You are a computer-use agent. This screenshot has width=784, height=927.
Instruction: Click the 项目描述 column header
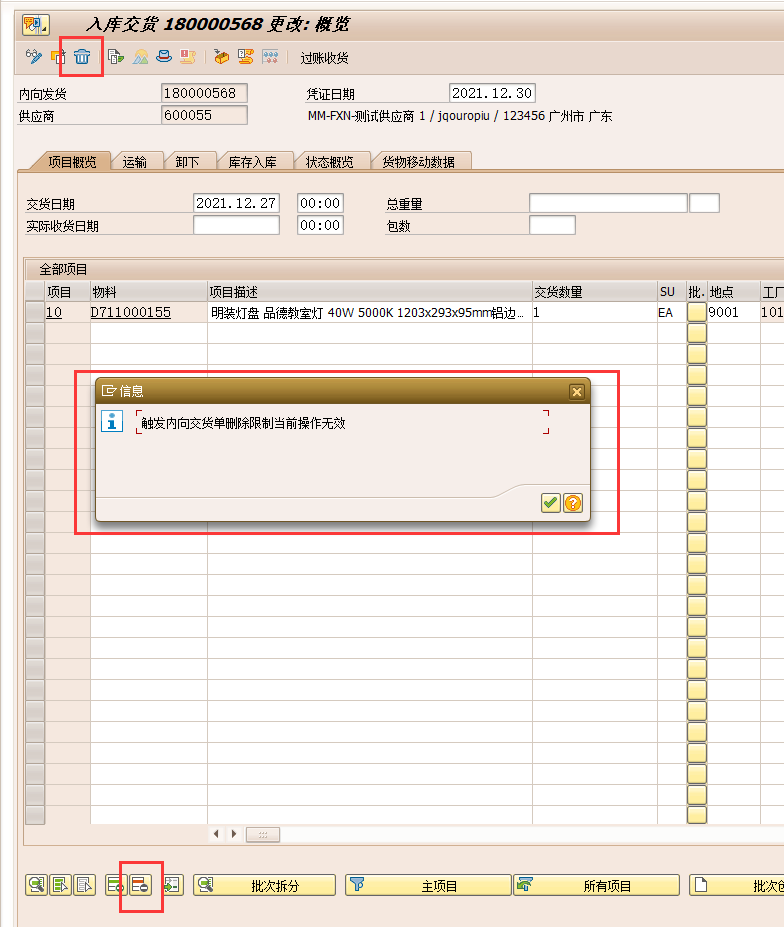pyautogui.click(x=370, y=291)
